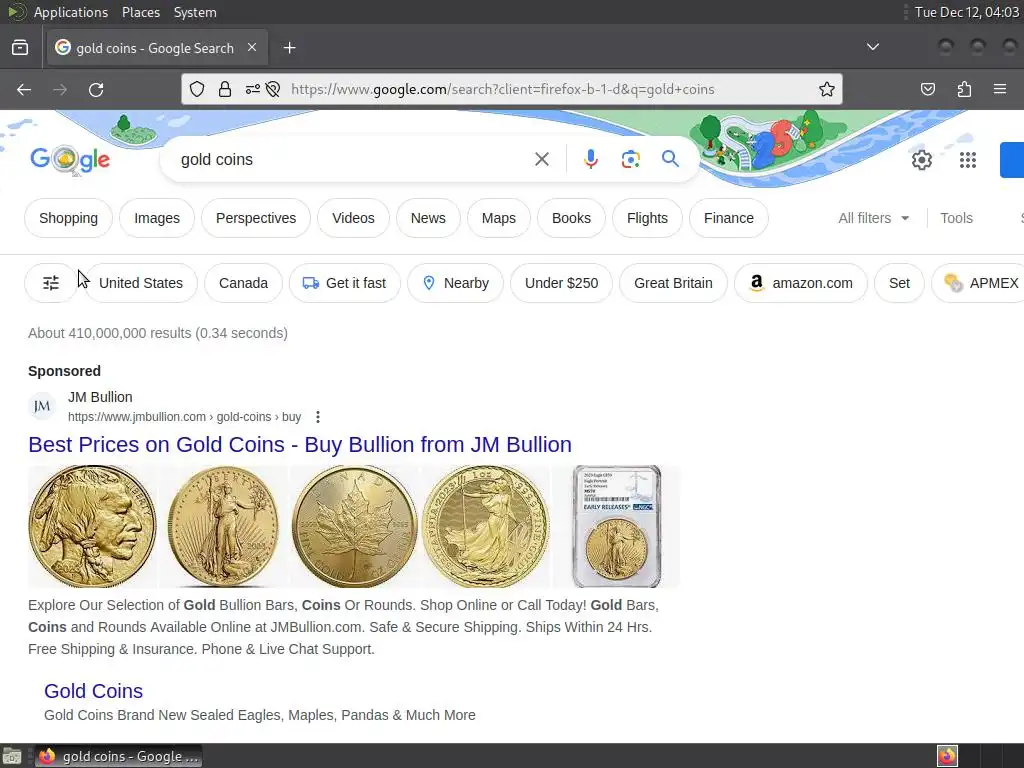This screenshot has height=768, width=1024.
Task: Switch to the Maps tab
Action: pyautogui.click(x=499, y=218)
